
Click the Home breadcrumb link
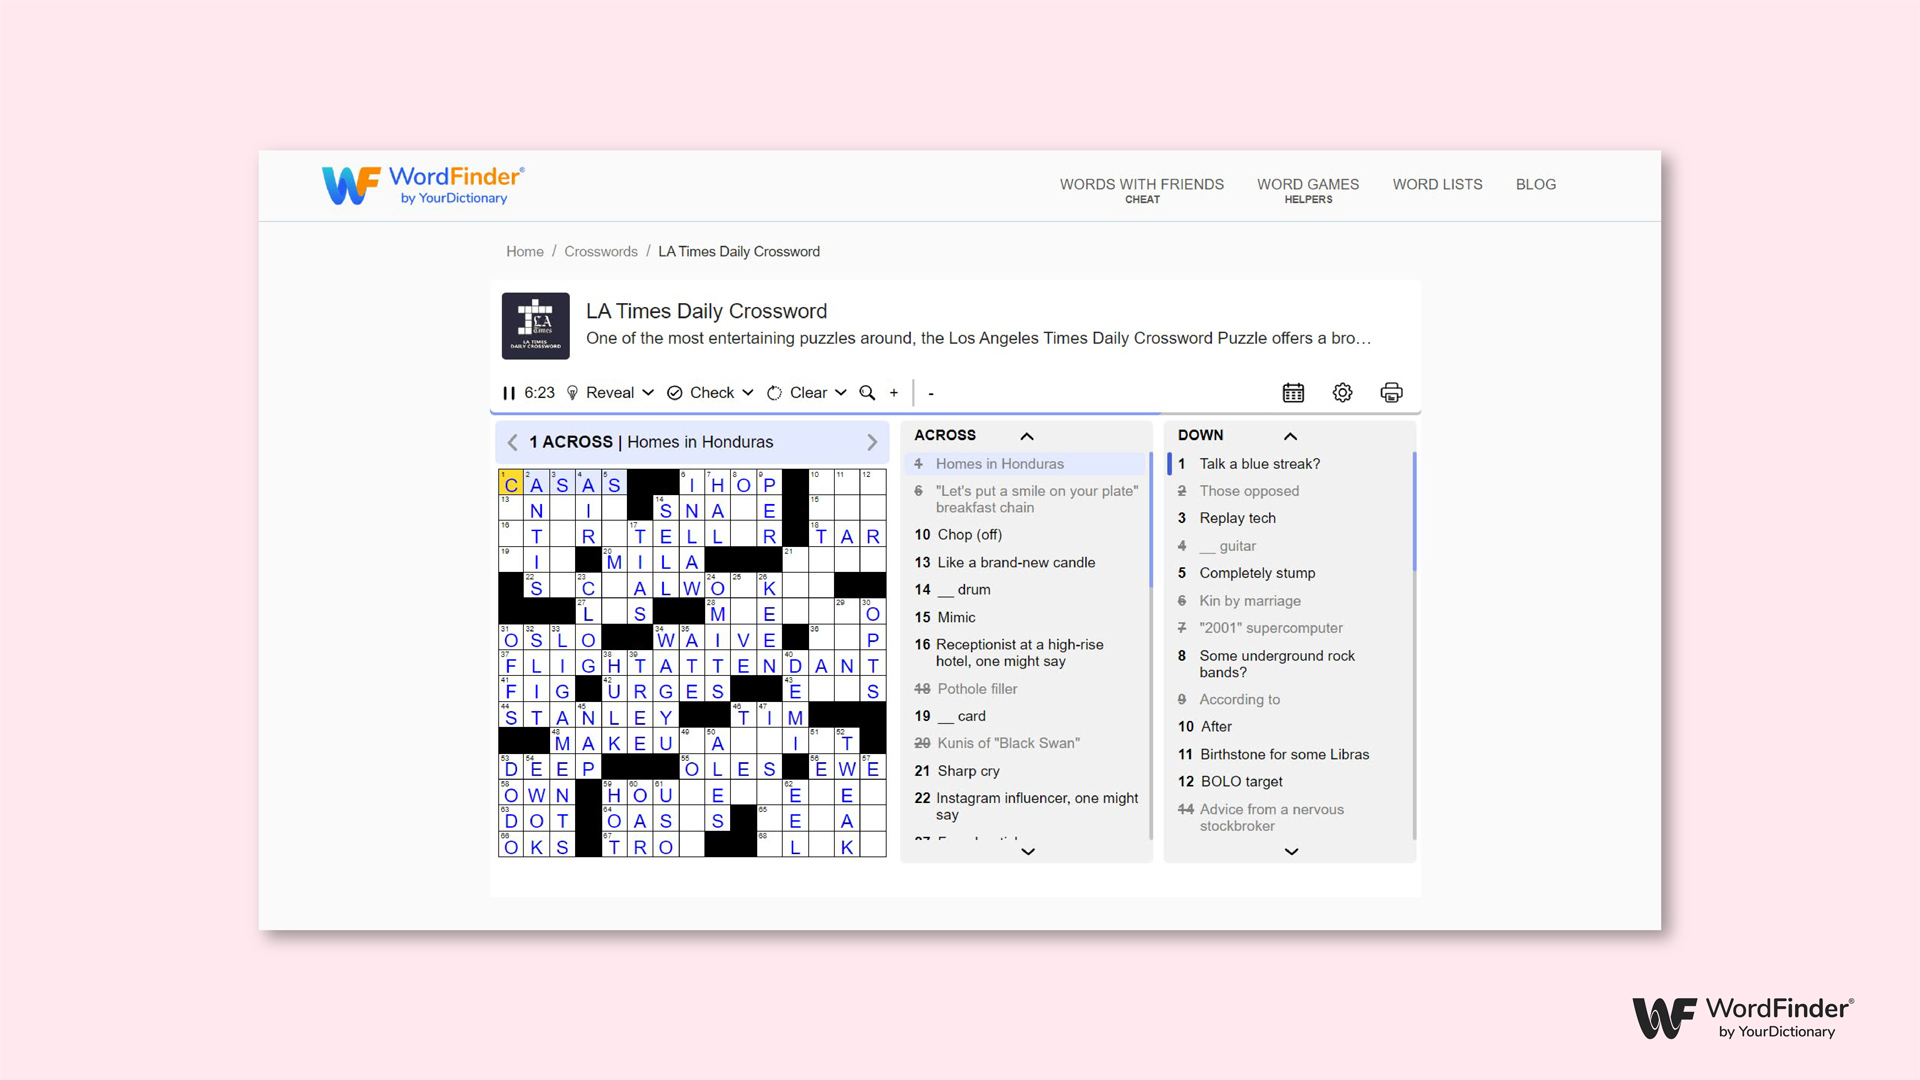tap(524, 251)
